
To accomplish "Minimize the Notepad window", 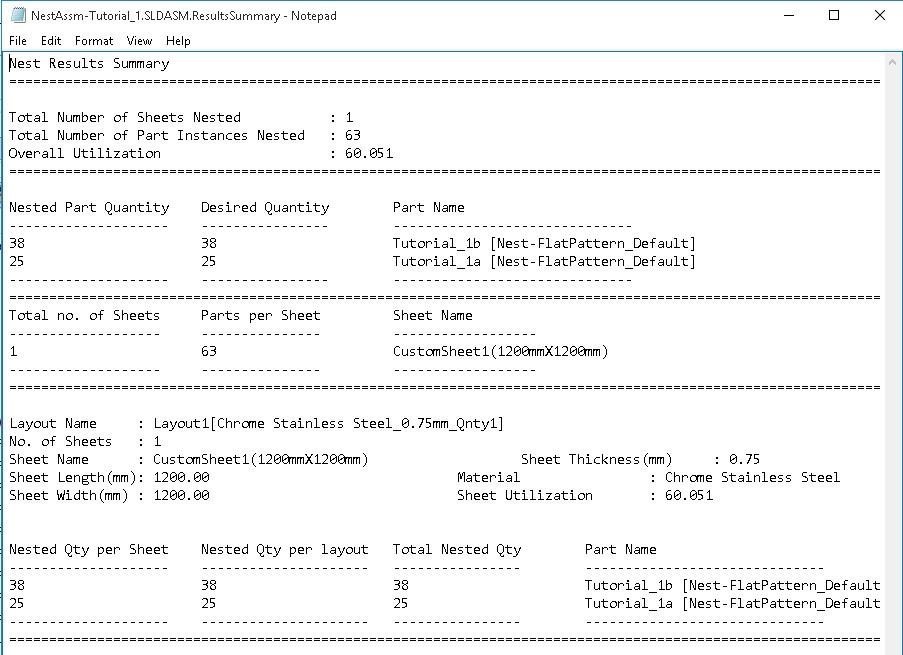I will pyautogui.click(x=788, y=15).
